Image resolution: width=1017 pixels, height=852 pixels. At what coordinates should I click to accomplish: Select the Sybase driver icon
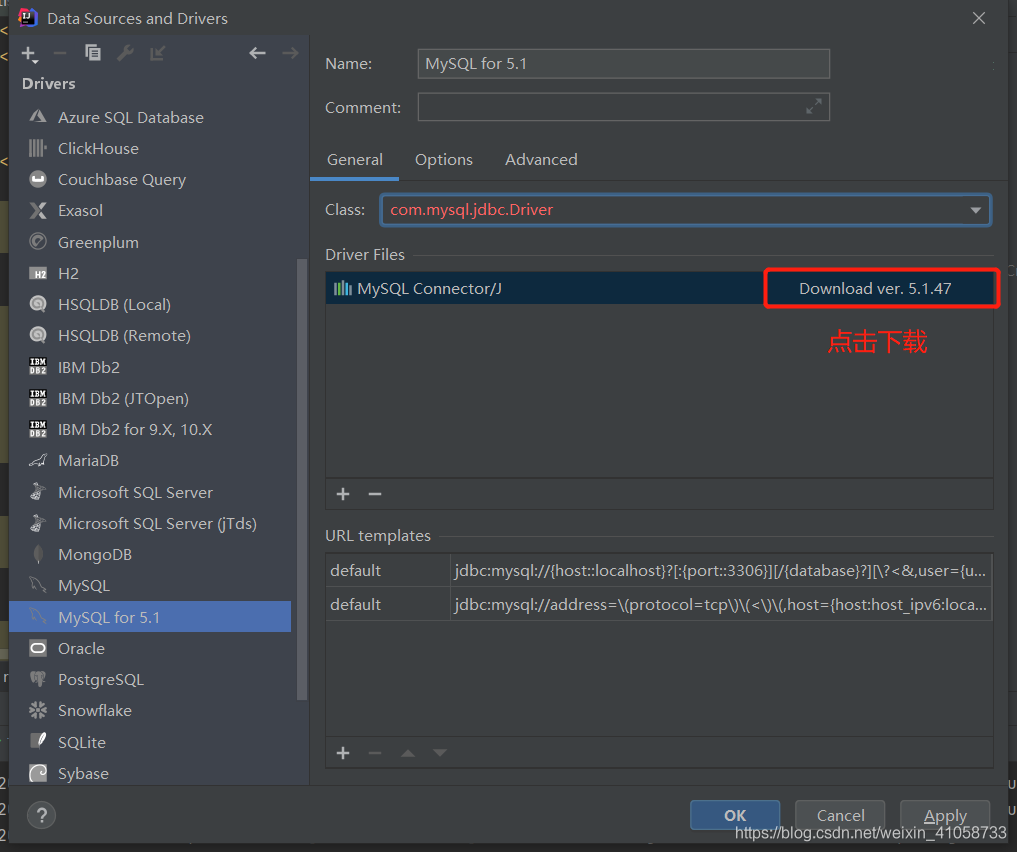click(x=38, y=773)
